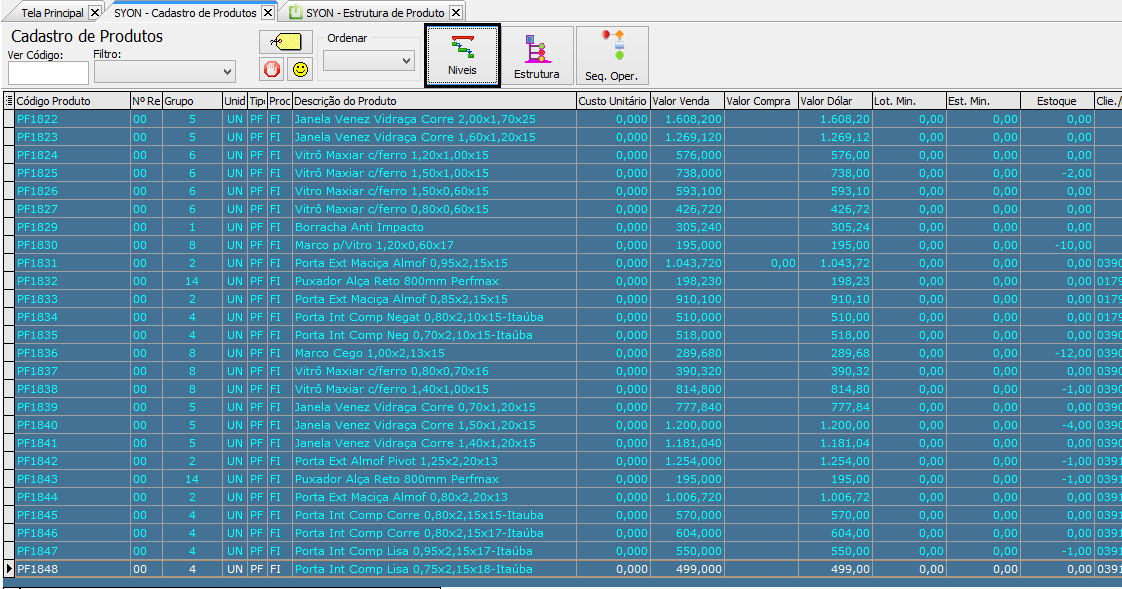Click the red stop hand icon
The image size is (1122, 589).
(x=271, y=69)
